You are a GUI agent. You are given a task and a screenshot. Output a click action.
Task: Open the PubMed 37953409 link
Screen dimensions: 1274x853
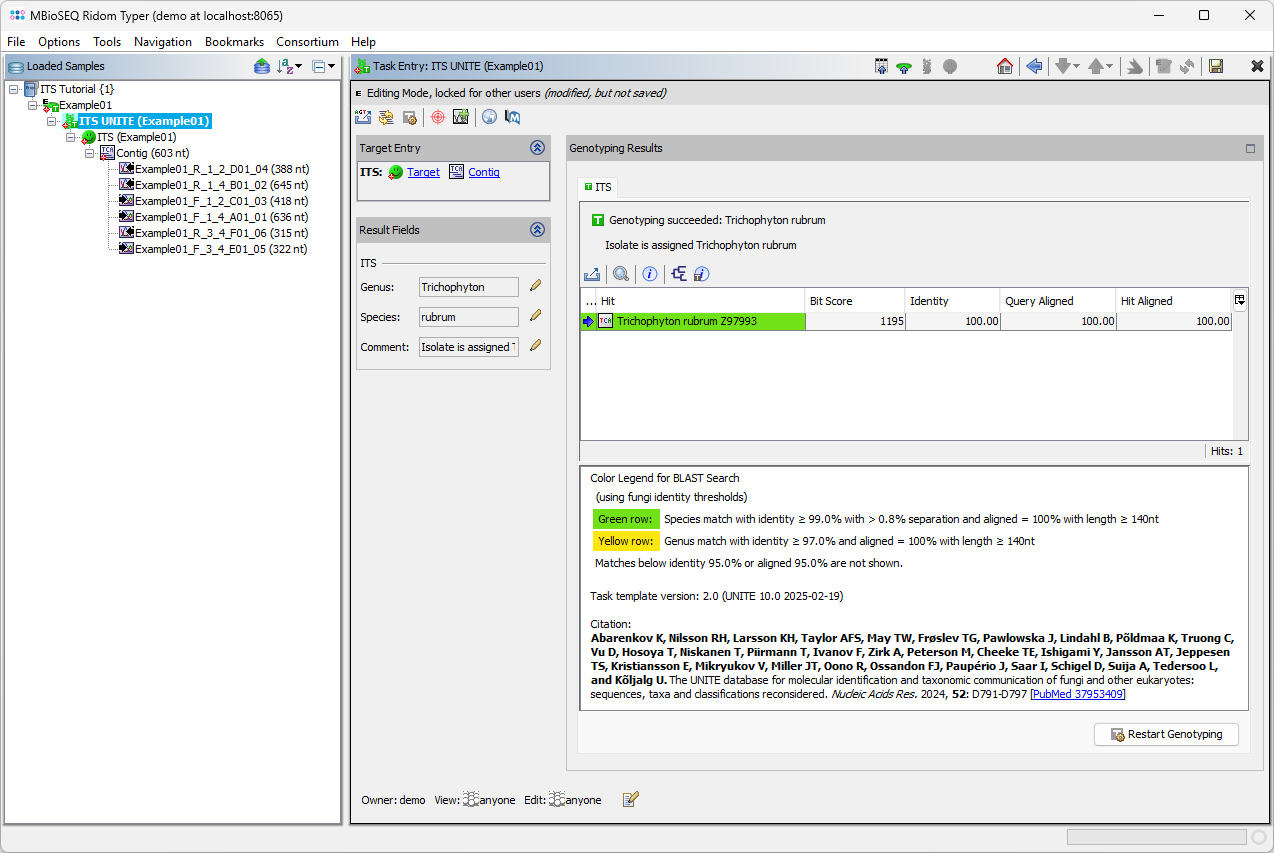[x=1077, y=694]
